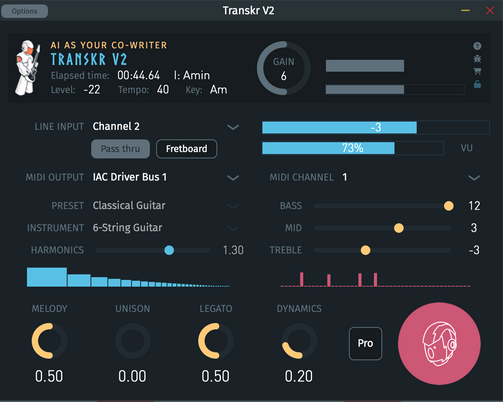Click the Dynamics value 0.20
503x402 pixels.
[299, 376]
